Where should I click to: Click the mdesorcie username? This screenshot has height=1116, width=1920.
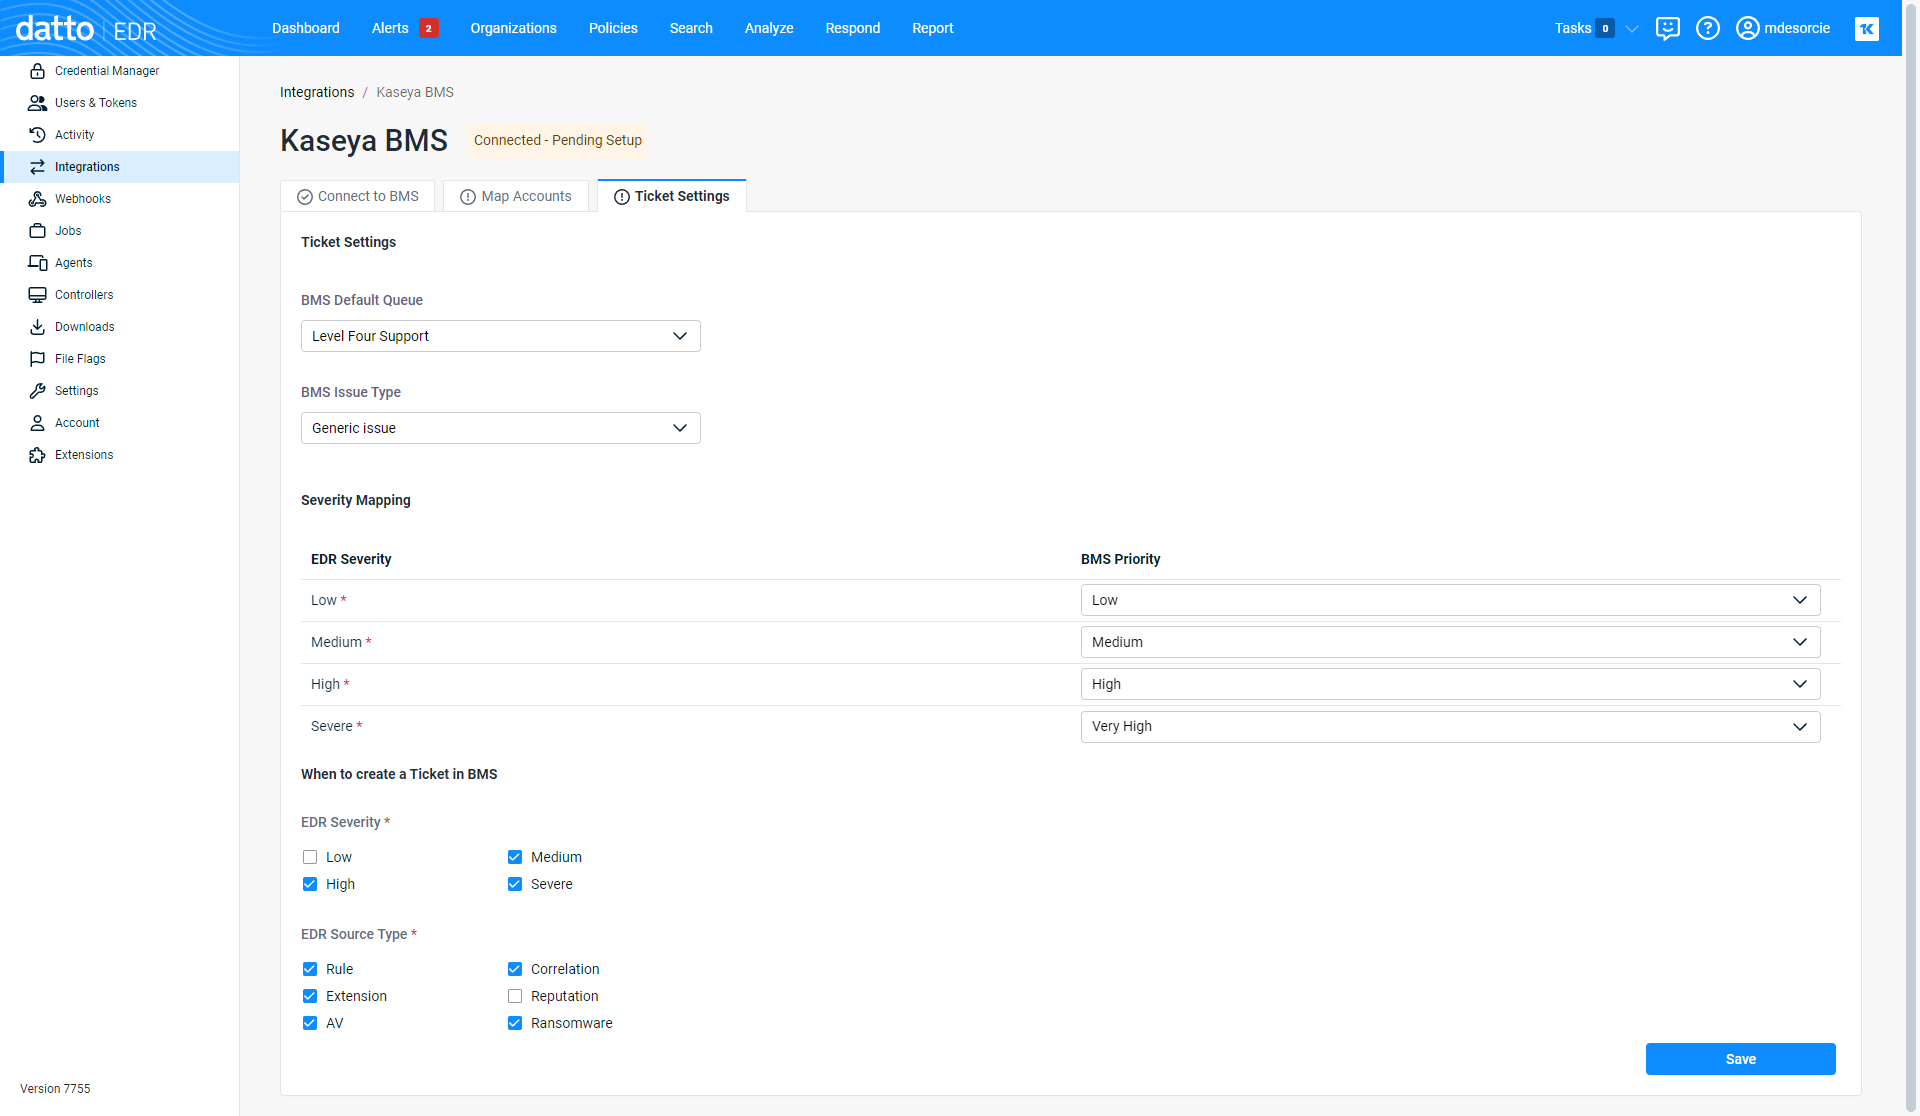1797,28
